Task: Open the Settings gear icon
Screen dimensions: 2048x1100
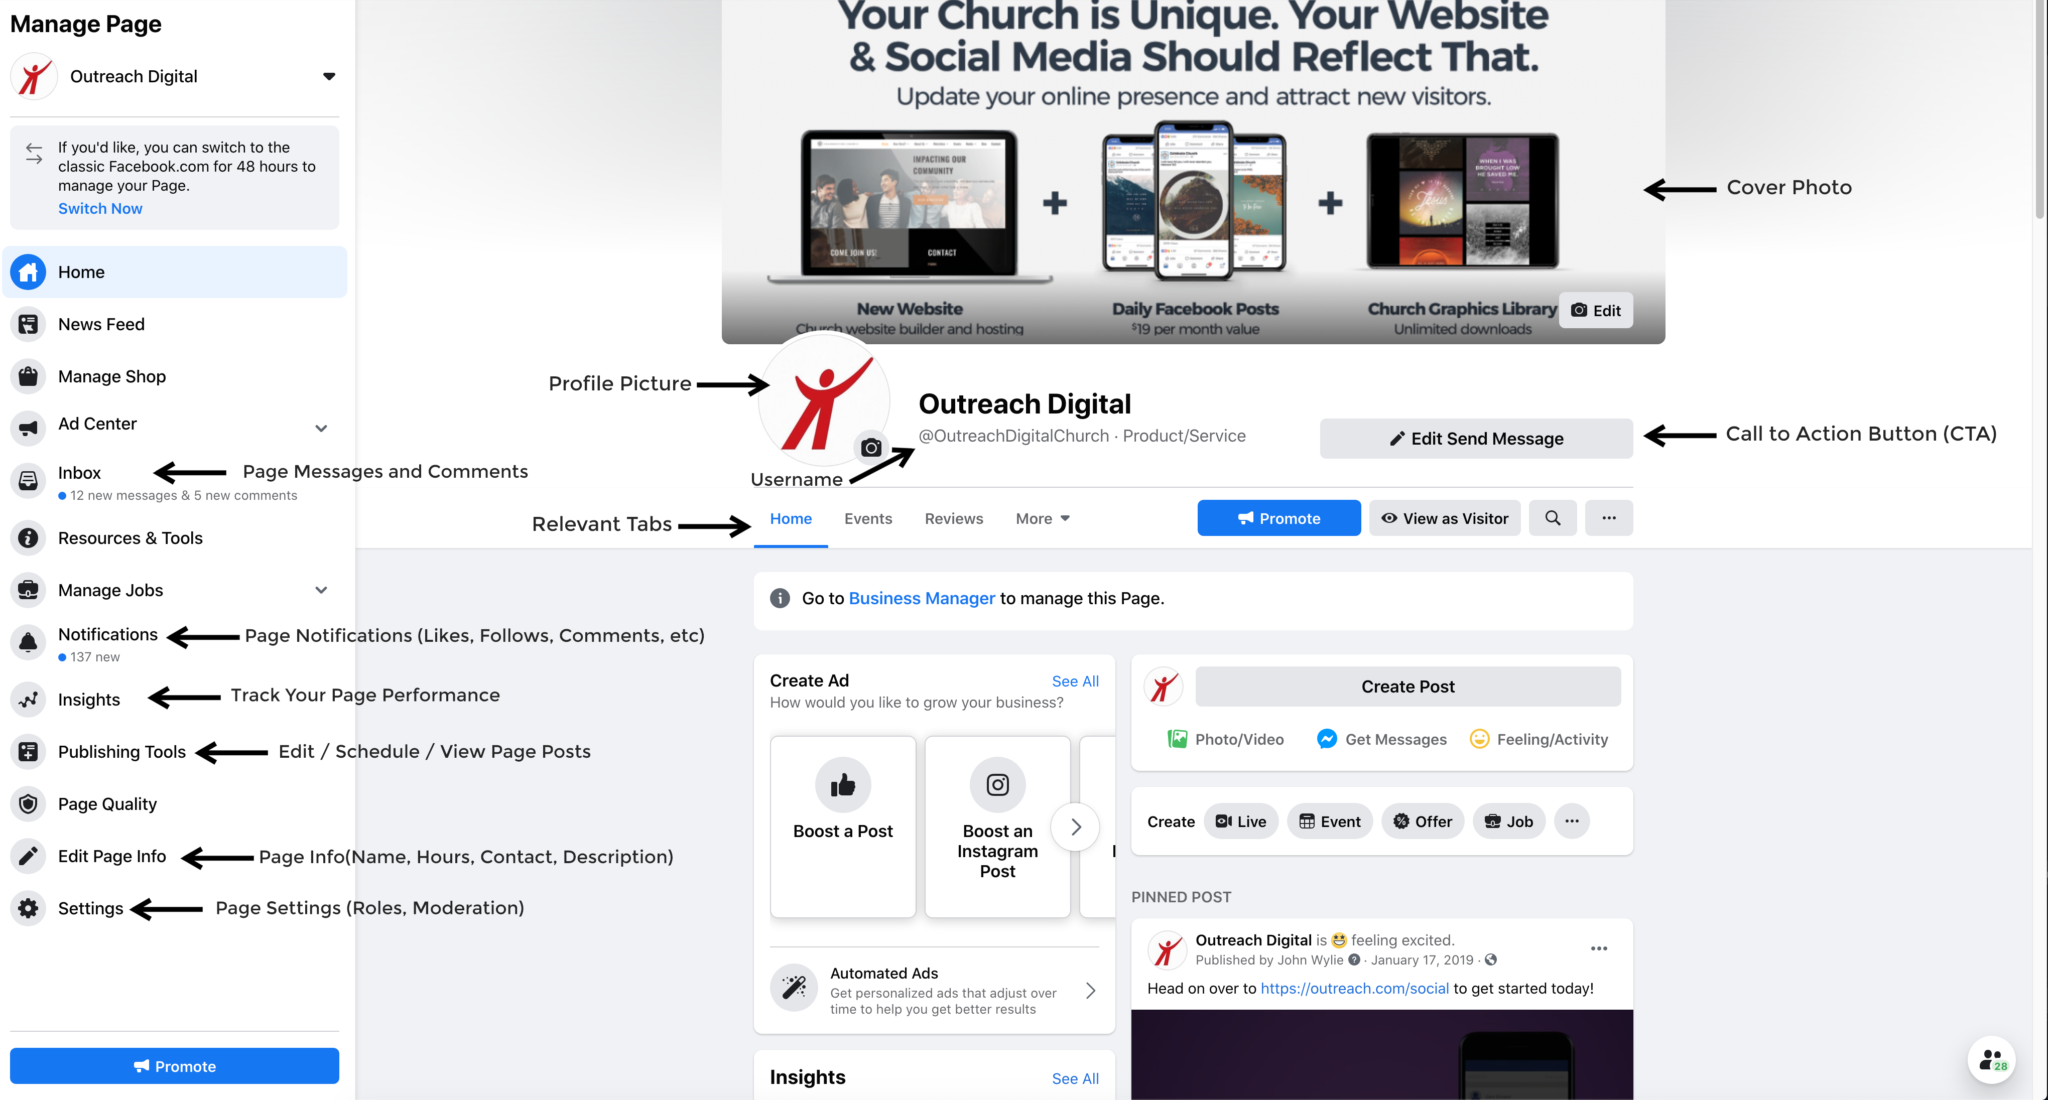Action: (x=28, y=908)
